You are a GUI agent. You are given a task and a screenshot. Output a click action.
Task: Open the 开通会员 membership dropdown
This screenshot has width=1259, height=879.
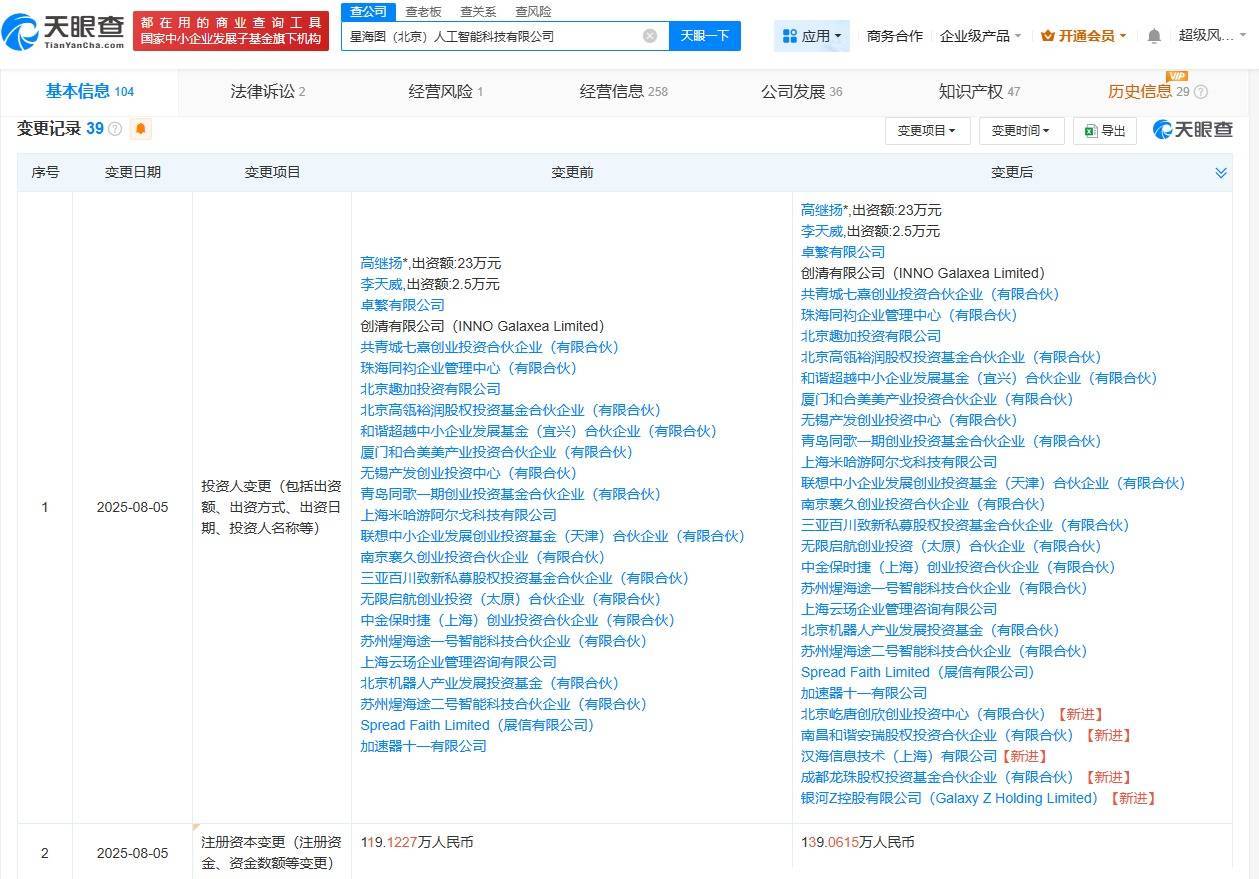[1083, 36]
